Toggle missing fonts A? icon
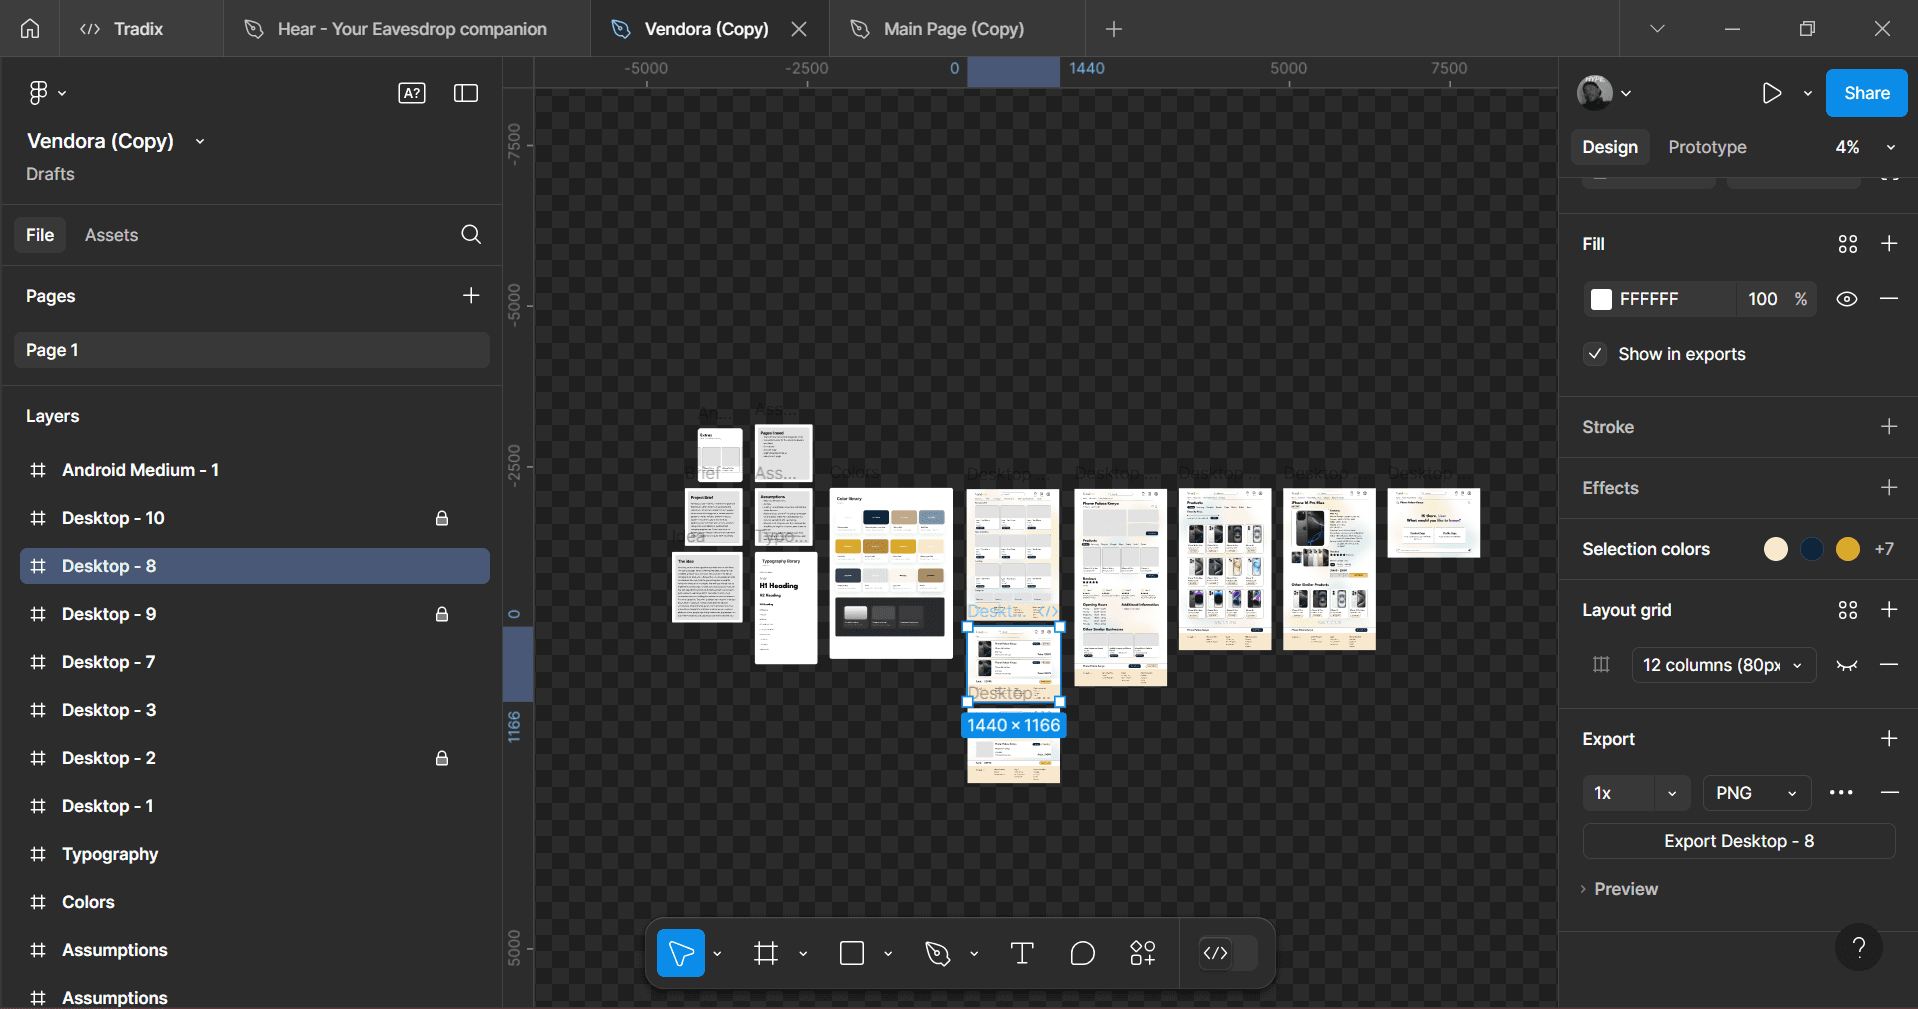 412,93
